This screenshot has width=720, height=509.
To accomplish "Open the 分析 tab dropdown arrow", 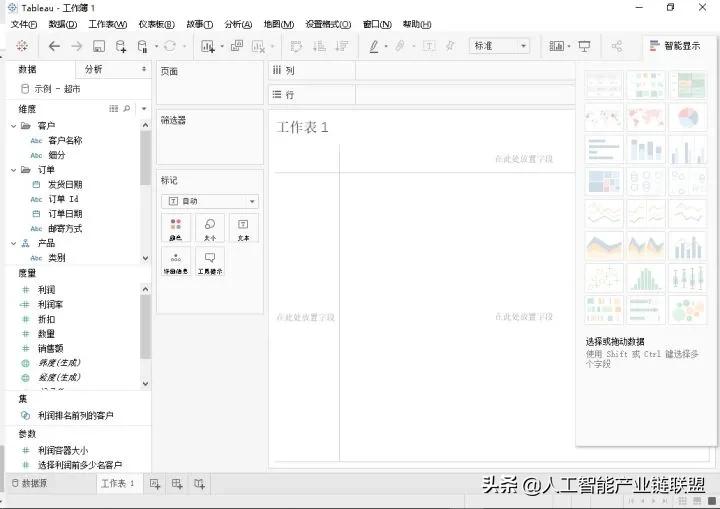I will (144, 69).
